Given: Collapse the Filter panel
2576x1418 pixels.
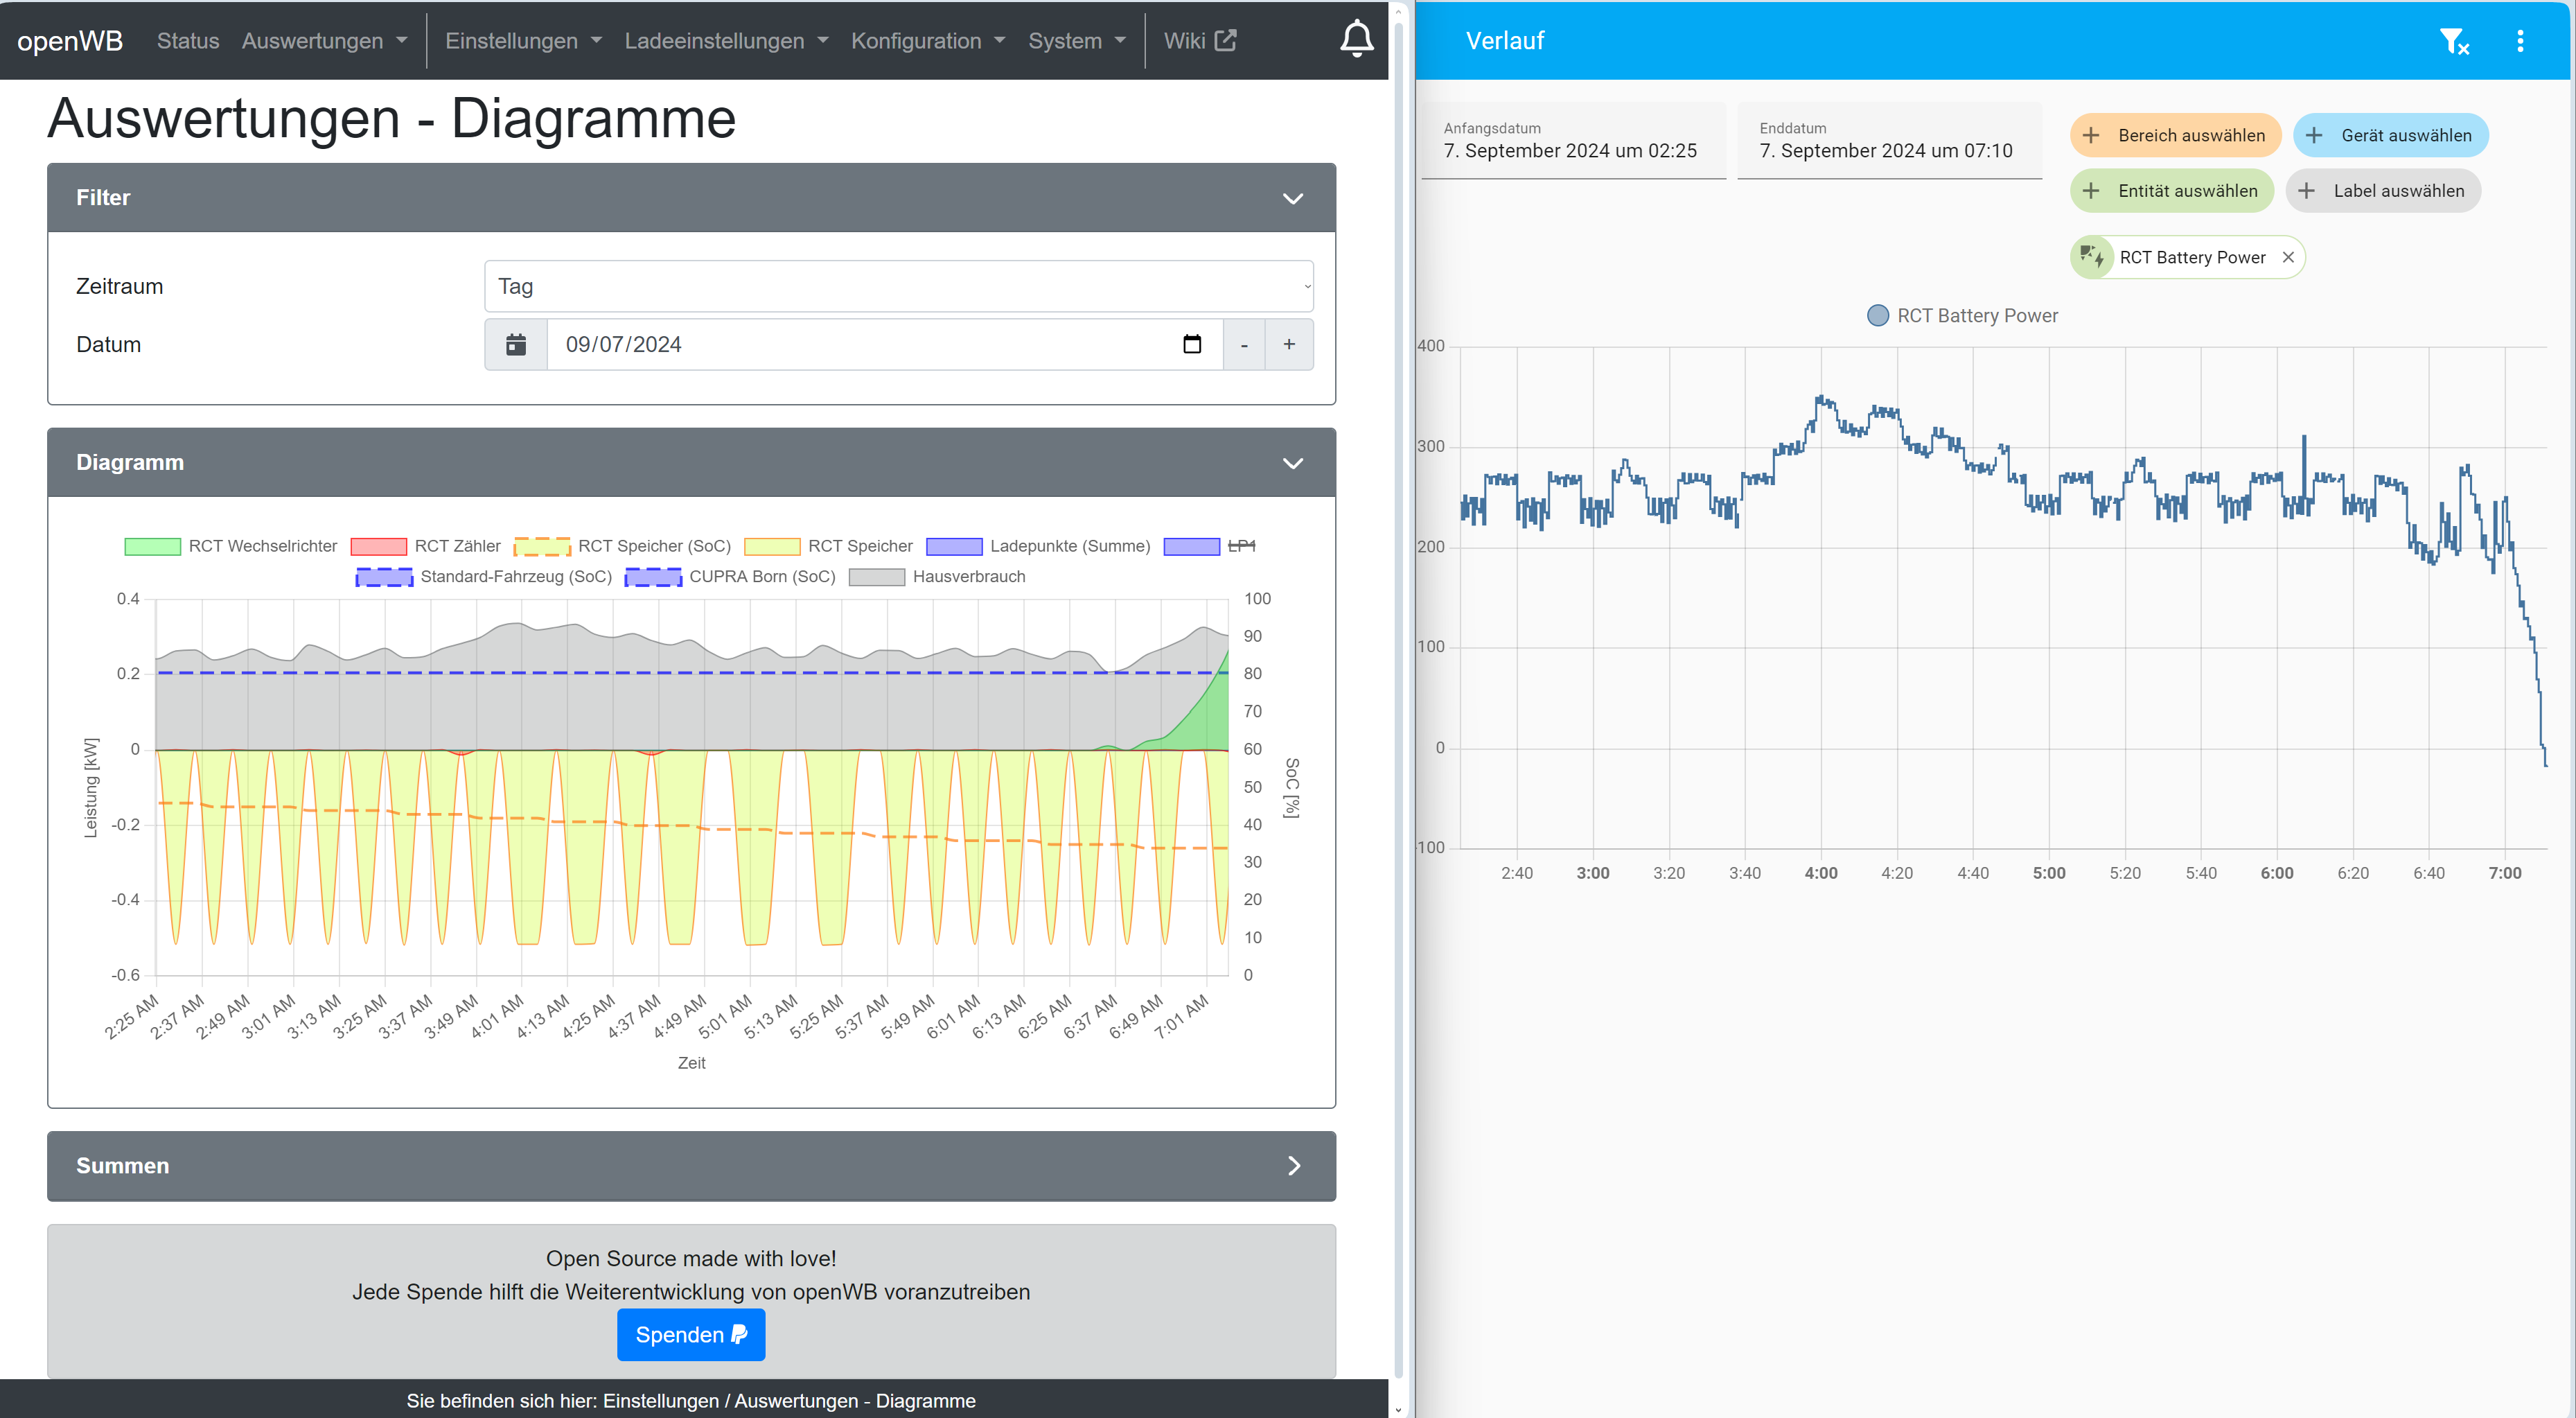Looking at the screenshot, I should coord(1292,198).
